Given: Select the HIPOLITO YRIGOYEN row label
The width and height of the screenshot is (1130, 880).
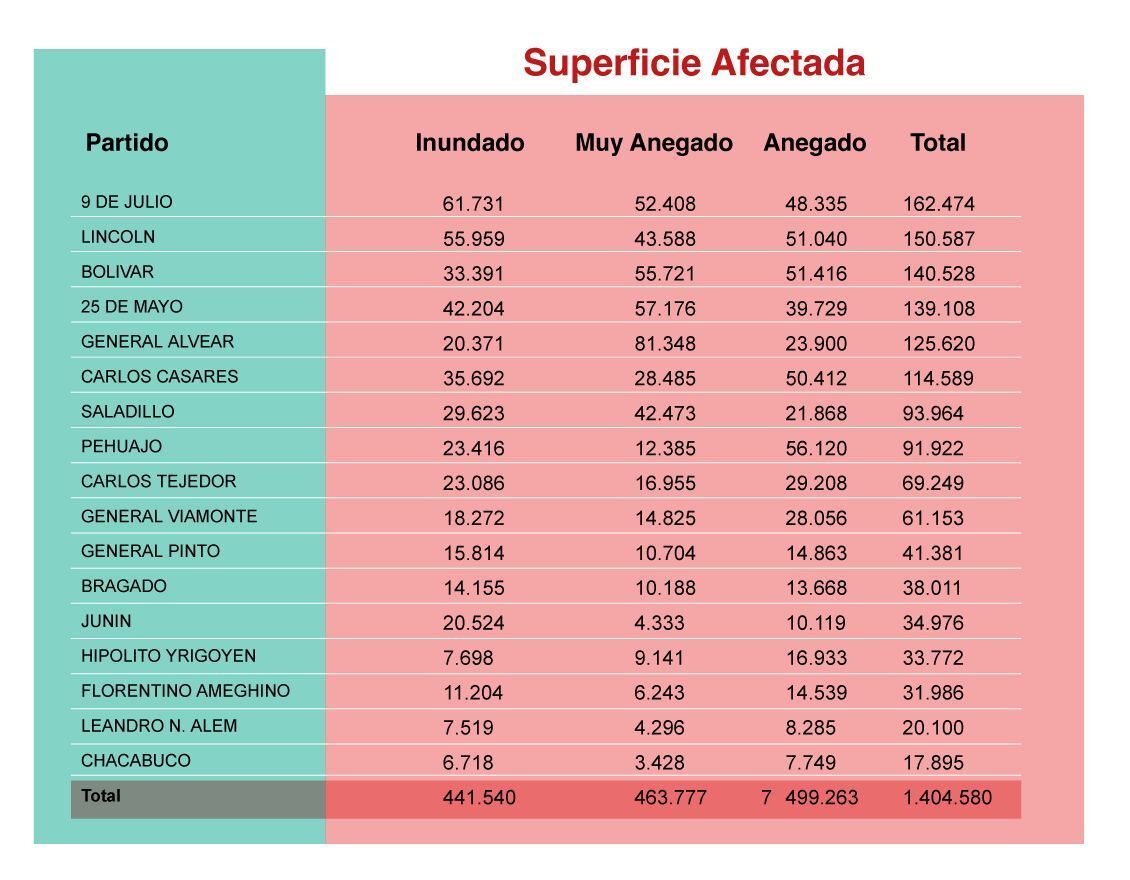Looking at the screenshot, I should tap(168, 656).
